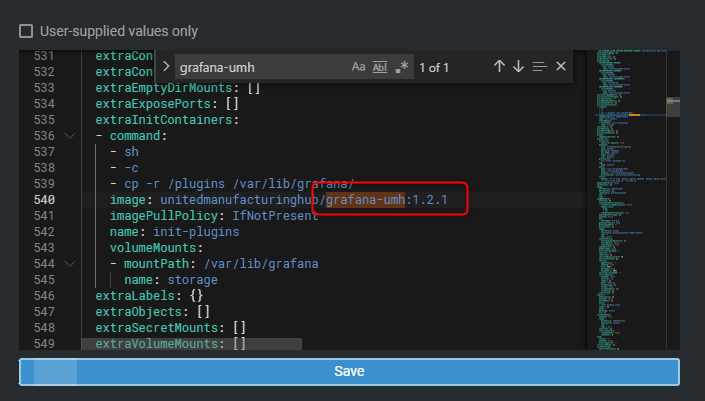
Task: Click 'extraLabels' key on line 546
Action: click(x=135, y=296)
